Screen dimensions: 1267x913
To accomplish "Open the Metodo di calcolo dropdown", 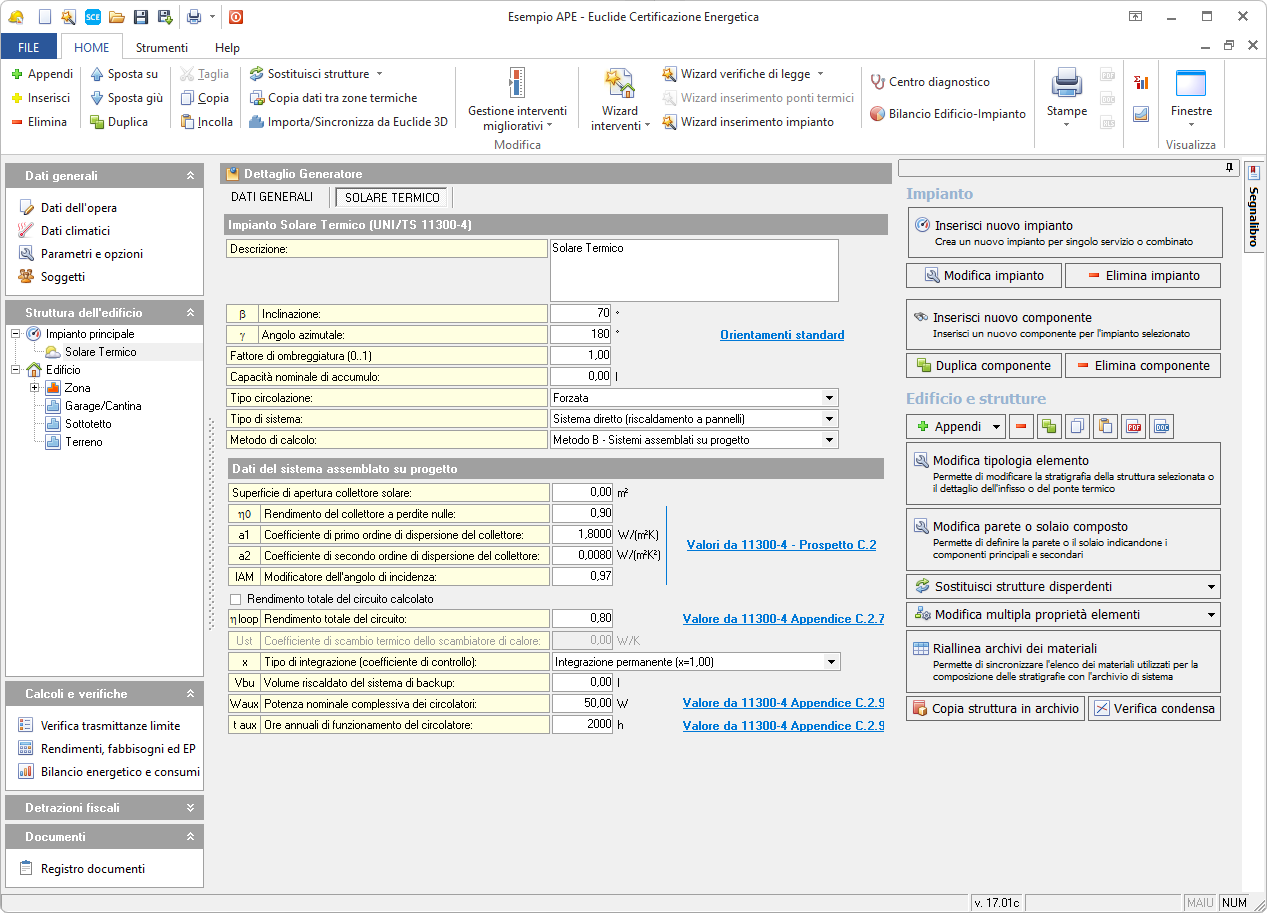I will pos(829,440).
